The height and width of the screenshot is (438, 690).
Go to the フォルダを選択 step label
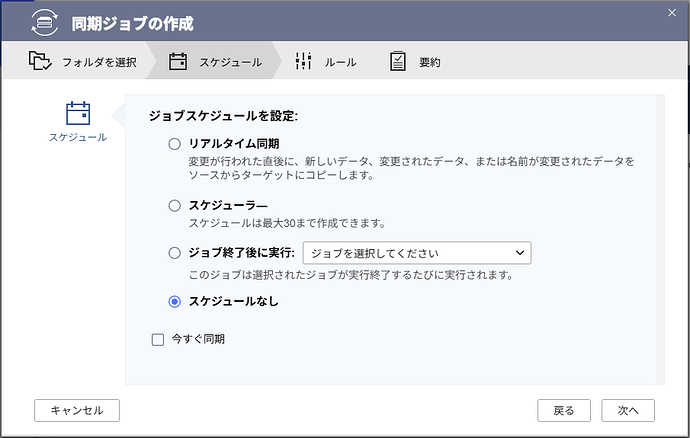pyautogui.click(x=98, y=62)
